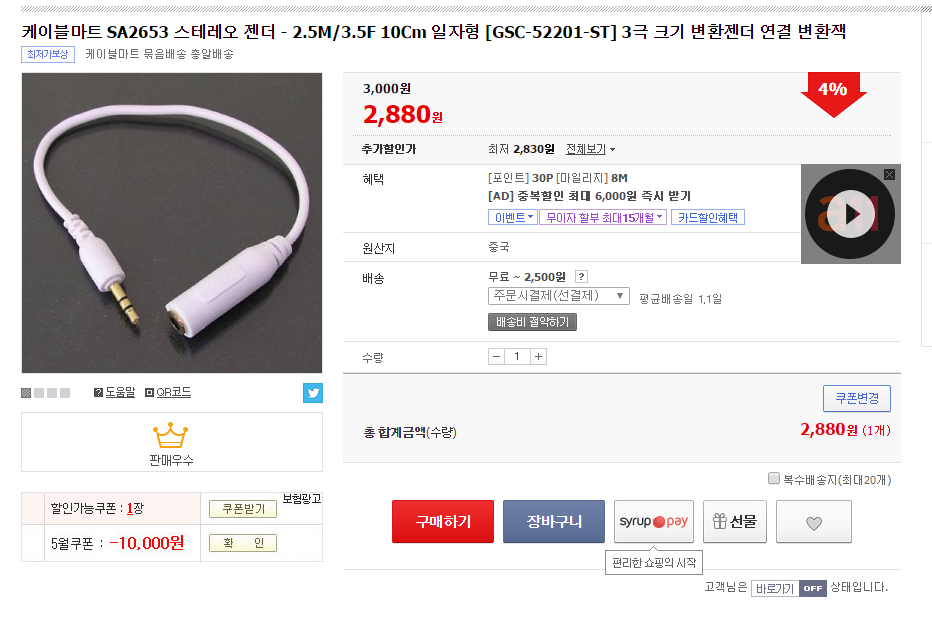Increase quantity with plus button

point(538,357)
